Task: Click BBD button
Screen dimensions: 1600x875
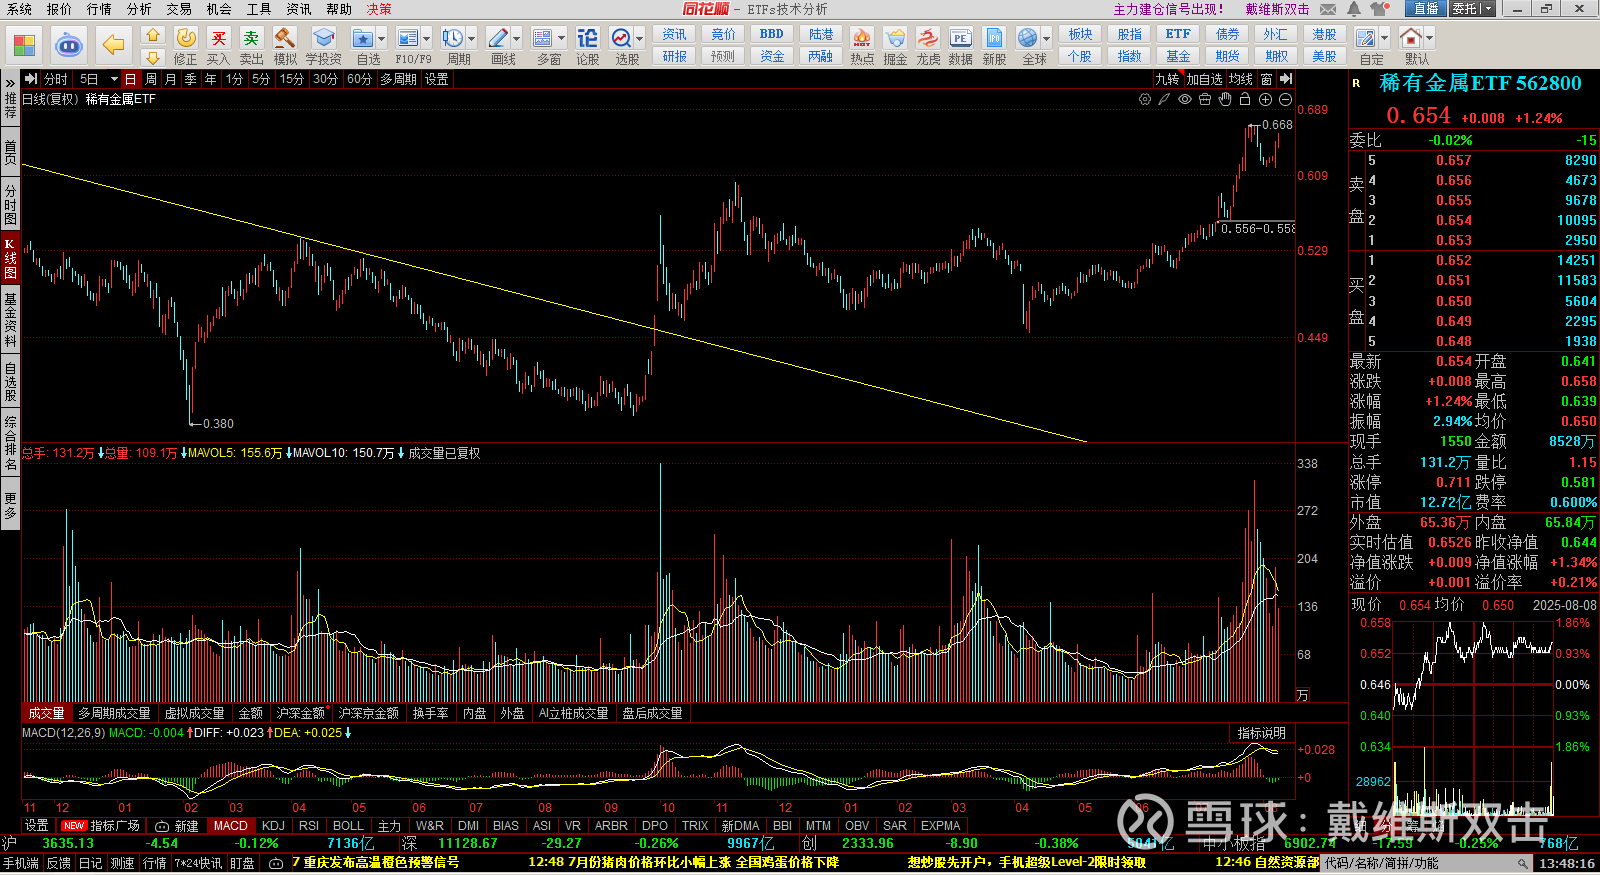Action: [772, 34]
